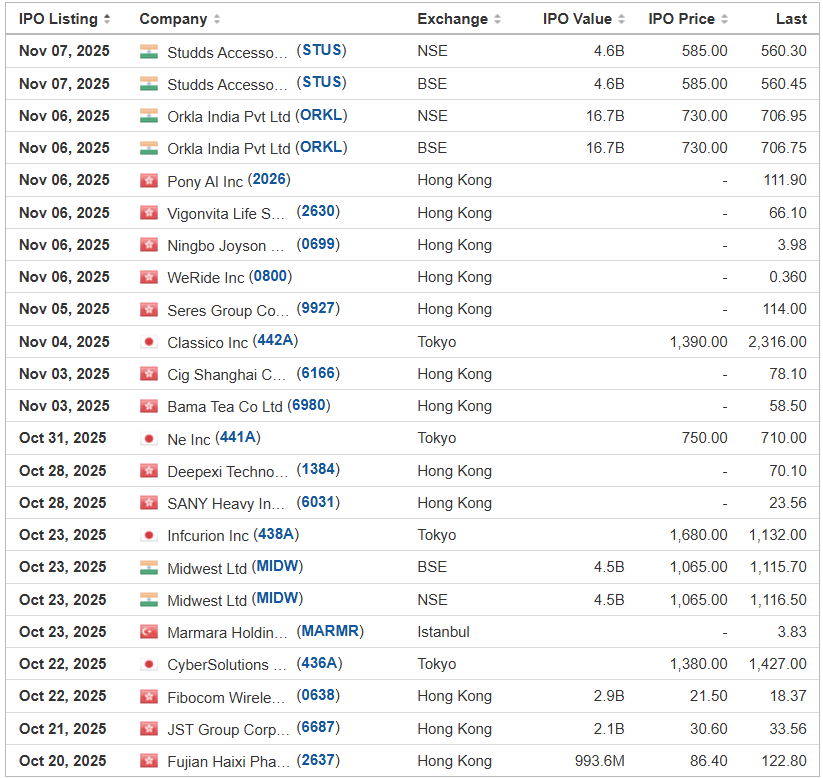
Task: Select the 993.6M IPO value cell
Action: 599,761
